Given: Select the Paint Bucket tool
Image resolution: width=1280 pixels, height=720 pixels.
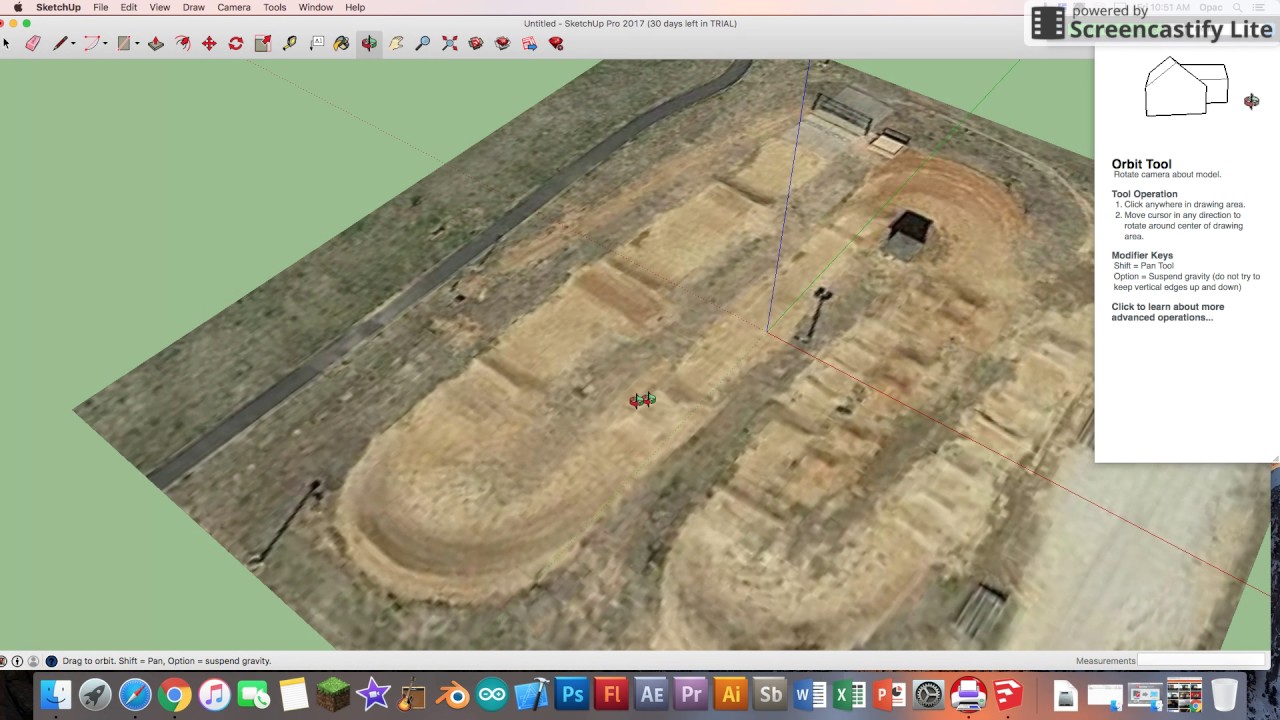Looking at the screenshot, I should pos(342,43).
